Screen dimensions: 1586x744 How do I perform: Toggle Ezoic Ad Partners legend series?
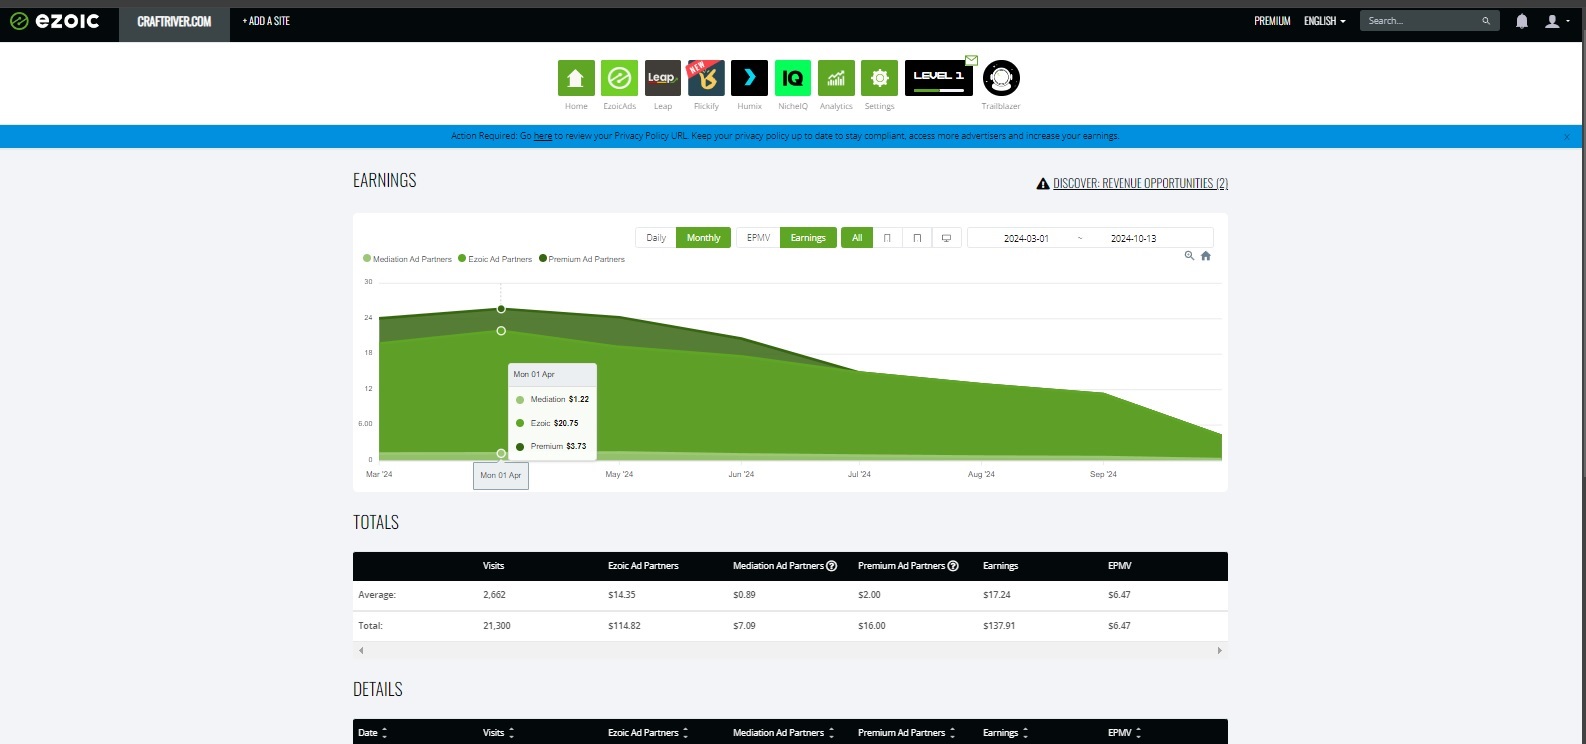point(495,259)
